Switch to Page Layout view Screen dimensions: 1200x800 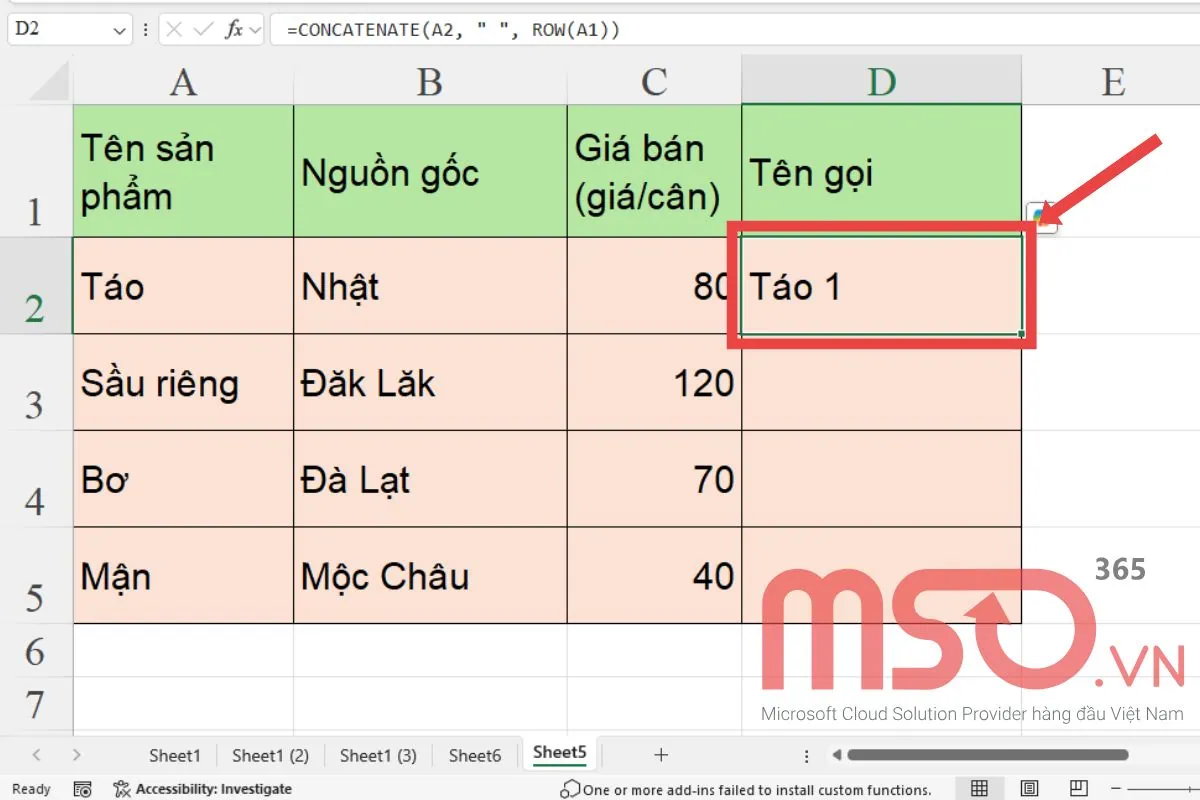(x=1029, y=789)
